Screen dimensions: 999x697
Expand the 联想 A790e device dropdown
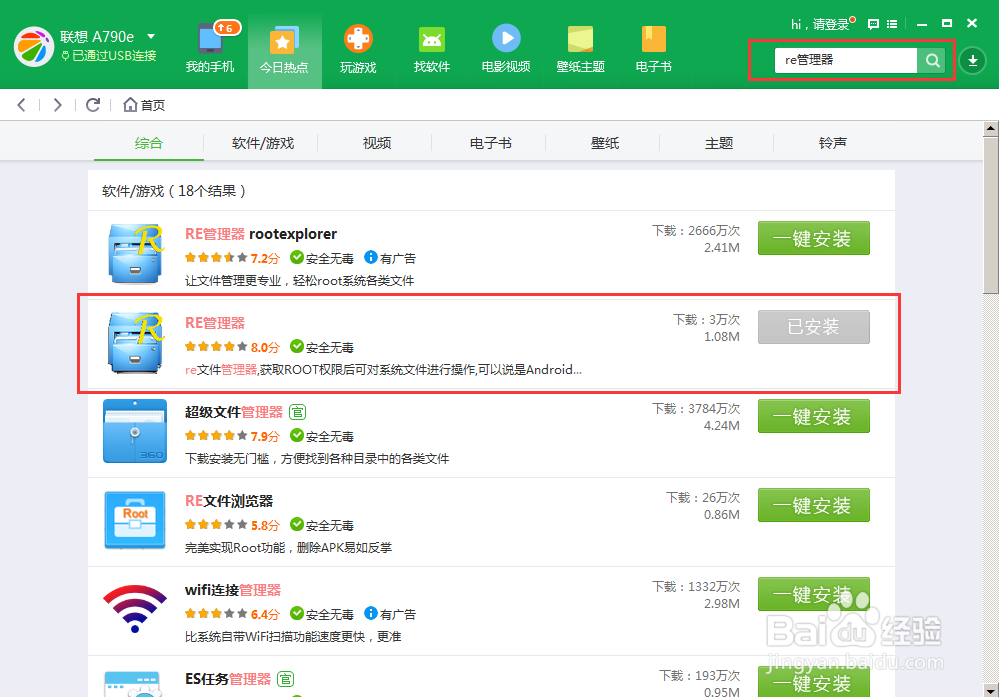(151, 36)
